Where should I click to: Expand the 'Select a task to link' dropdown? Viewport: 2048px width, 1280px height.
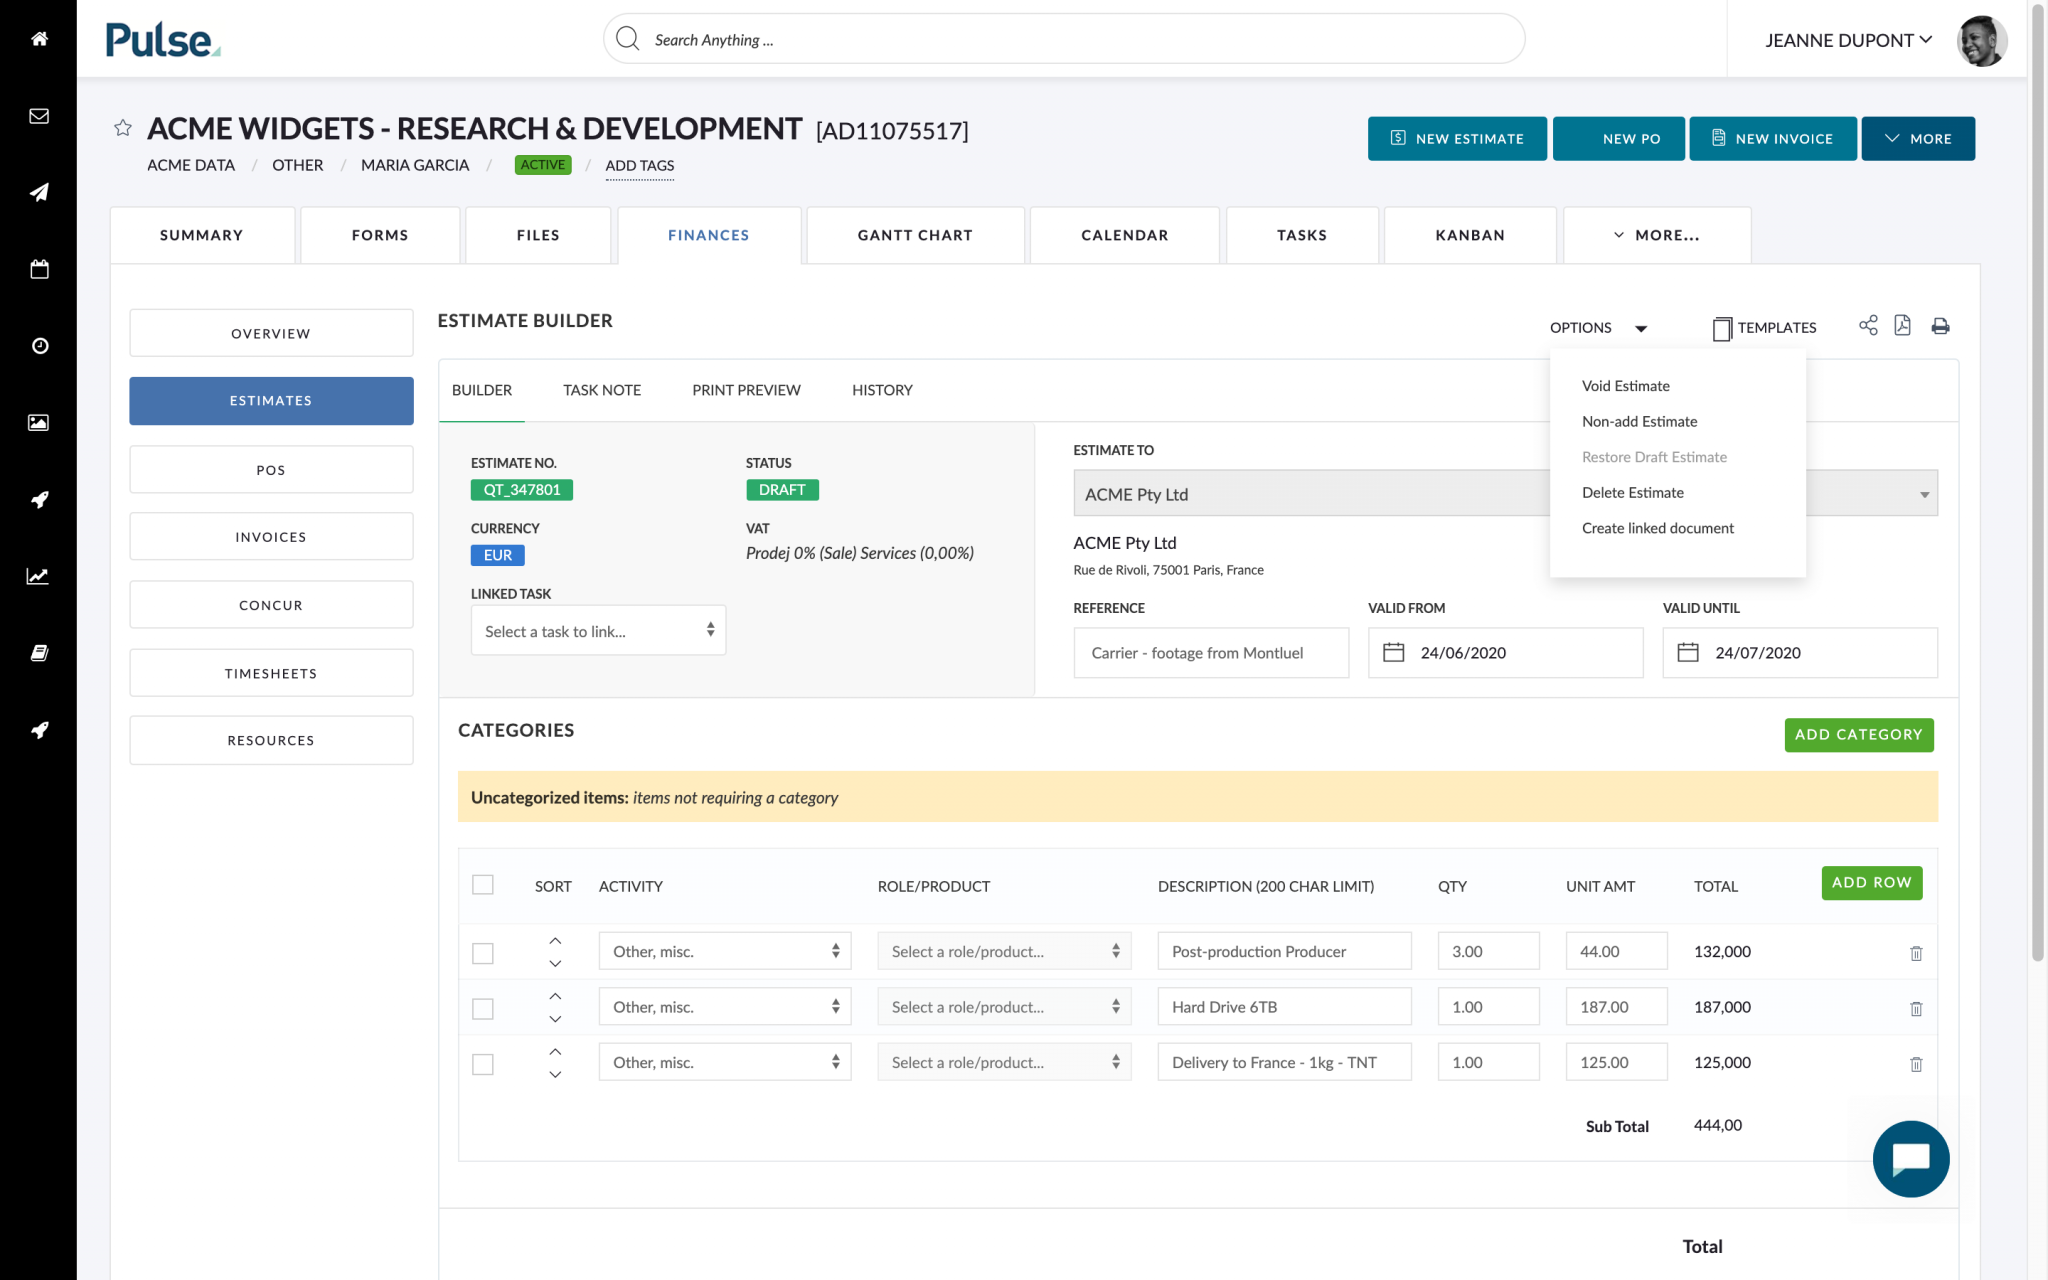(x=597, y=630)
